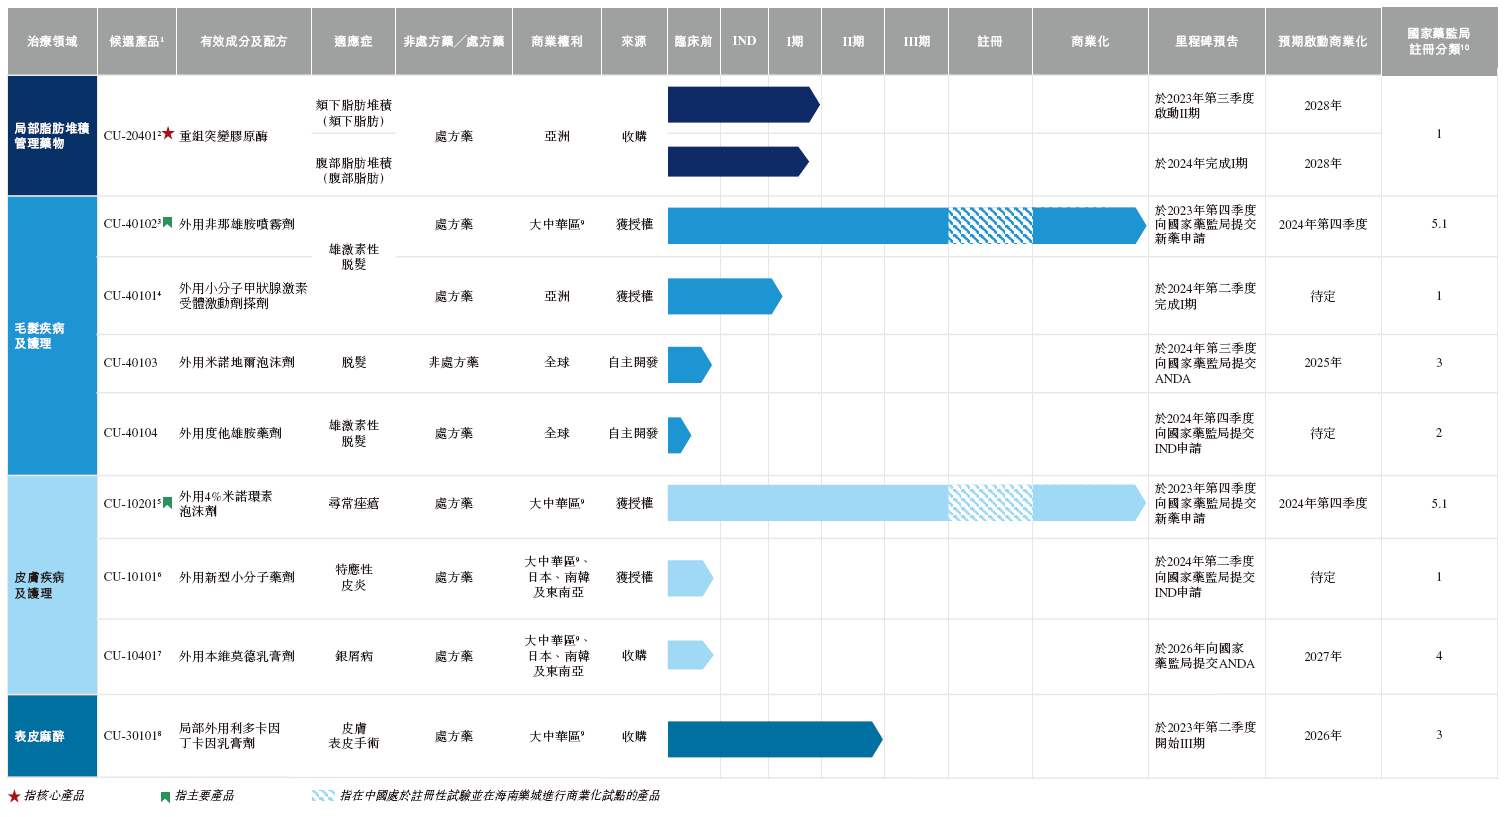Click the 適應症 column header
This screenshot has height=817, width=1506.
point(353,41)
